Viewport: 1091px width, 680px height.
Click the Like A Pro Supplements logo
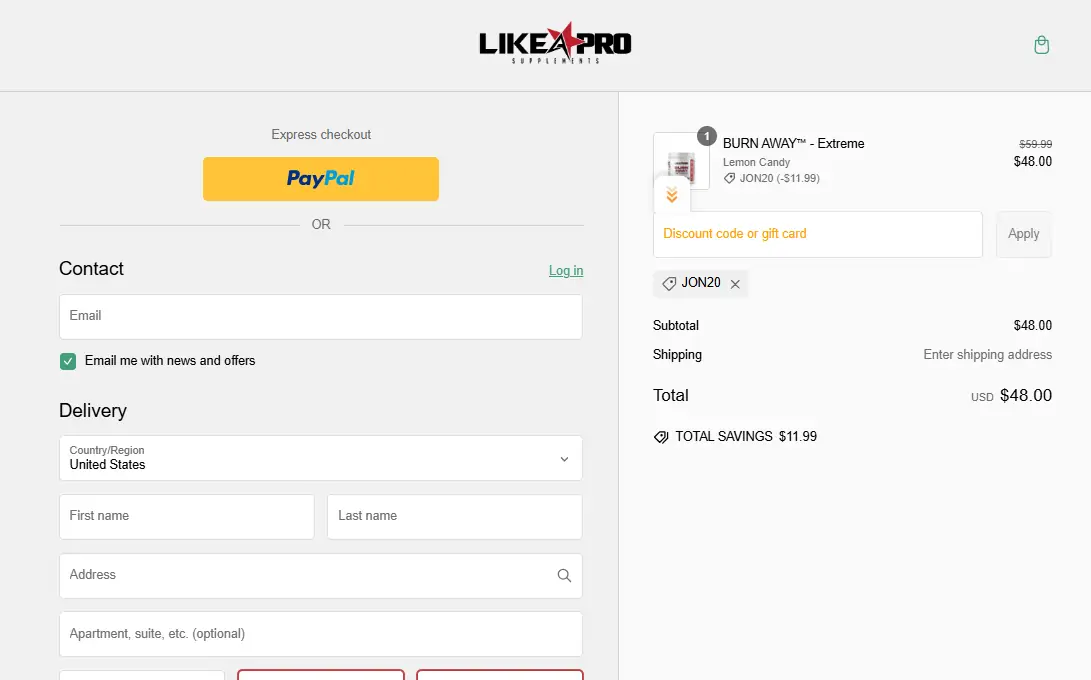click(x=555, y=44)
